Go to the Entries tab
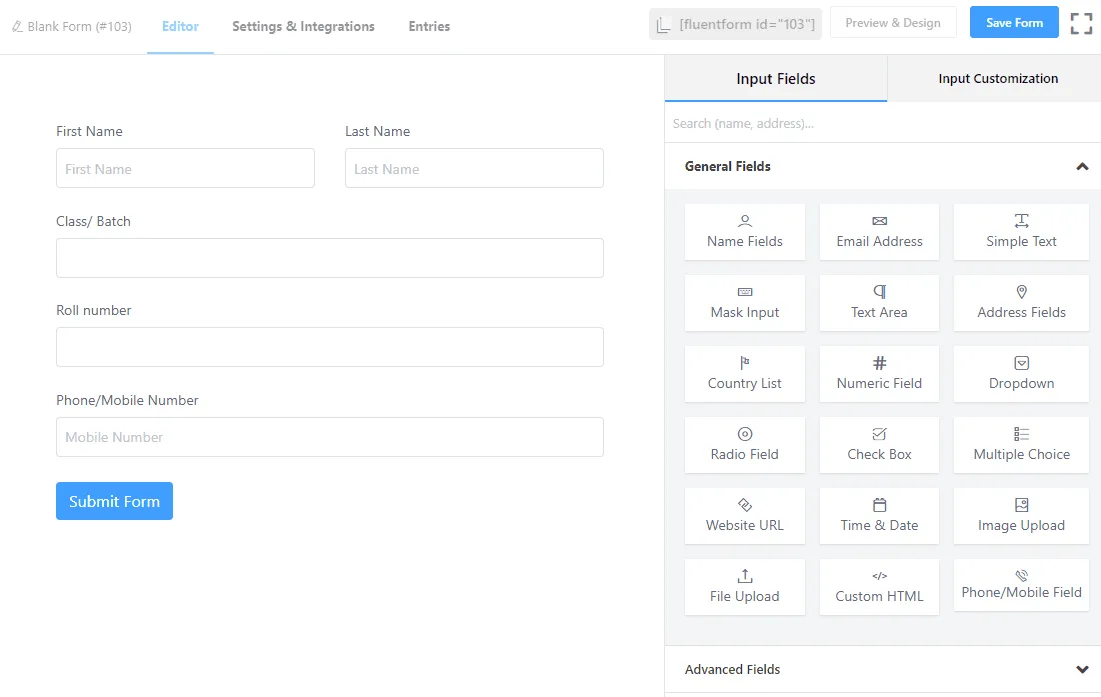The width and height of the screenshot is (1101, 697). (429, 27)
